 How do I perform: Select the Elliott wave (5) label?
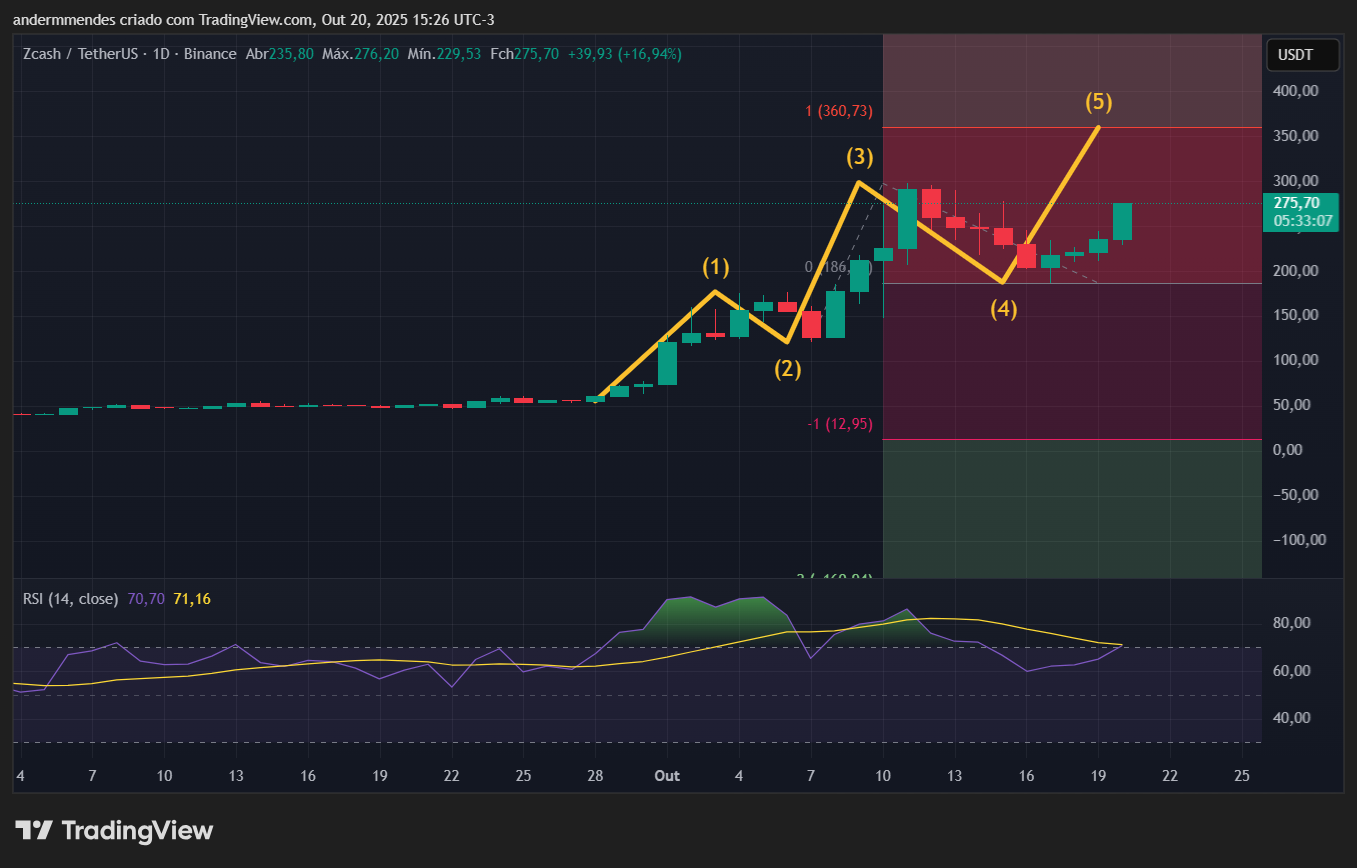point(1099,102)
